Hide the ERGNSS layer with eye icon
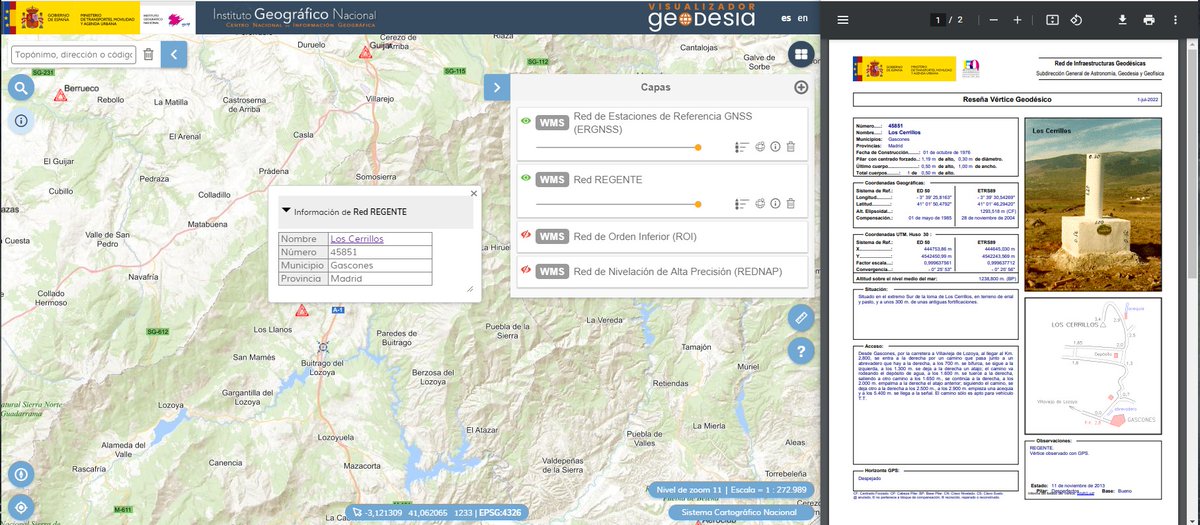The image size is (1200, 525). [x=525, y=122]
